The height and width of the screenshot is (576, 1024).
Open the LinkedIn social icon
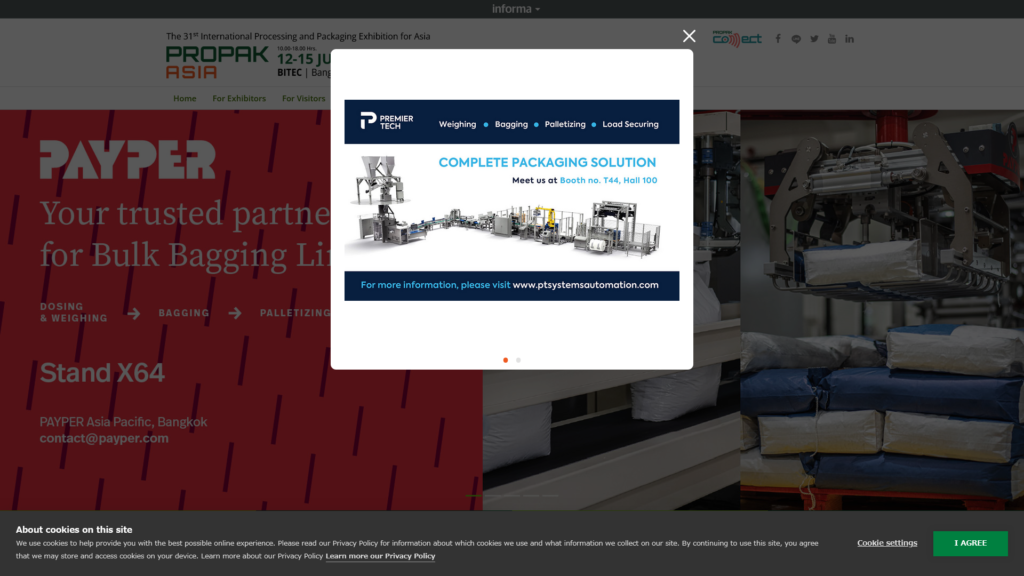(x=849, y=39)
